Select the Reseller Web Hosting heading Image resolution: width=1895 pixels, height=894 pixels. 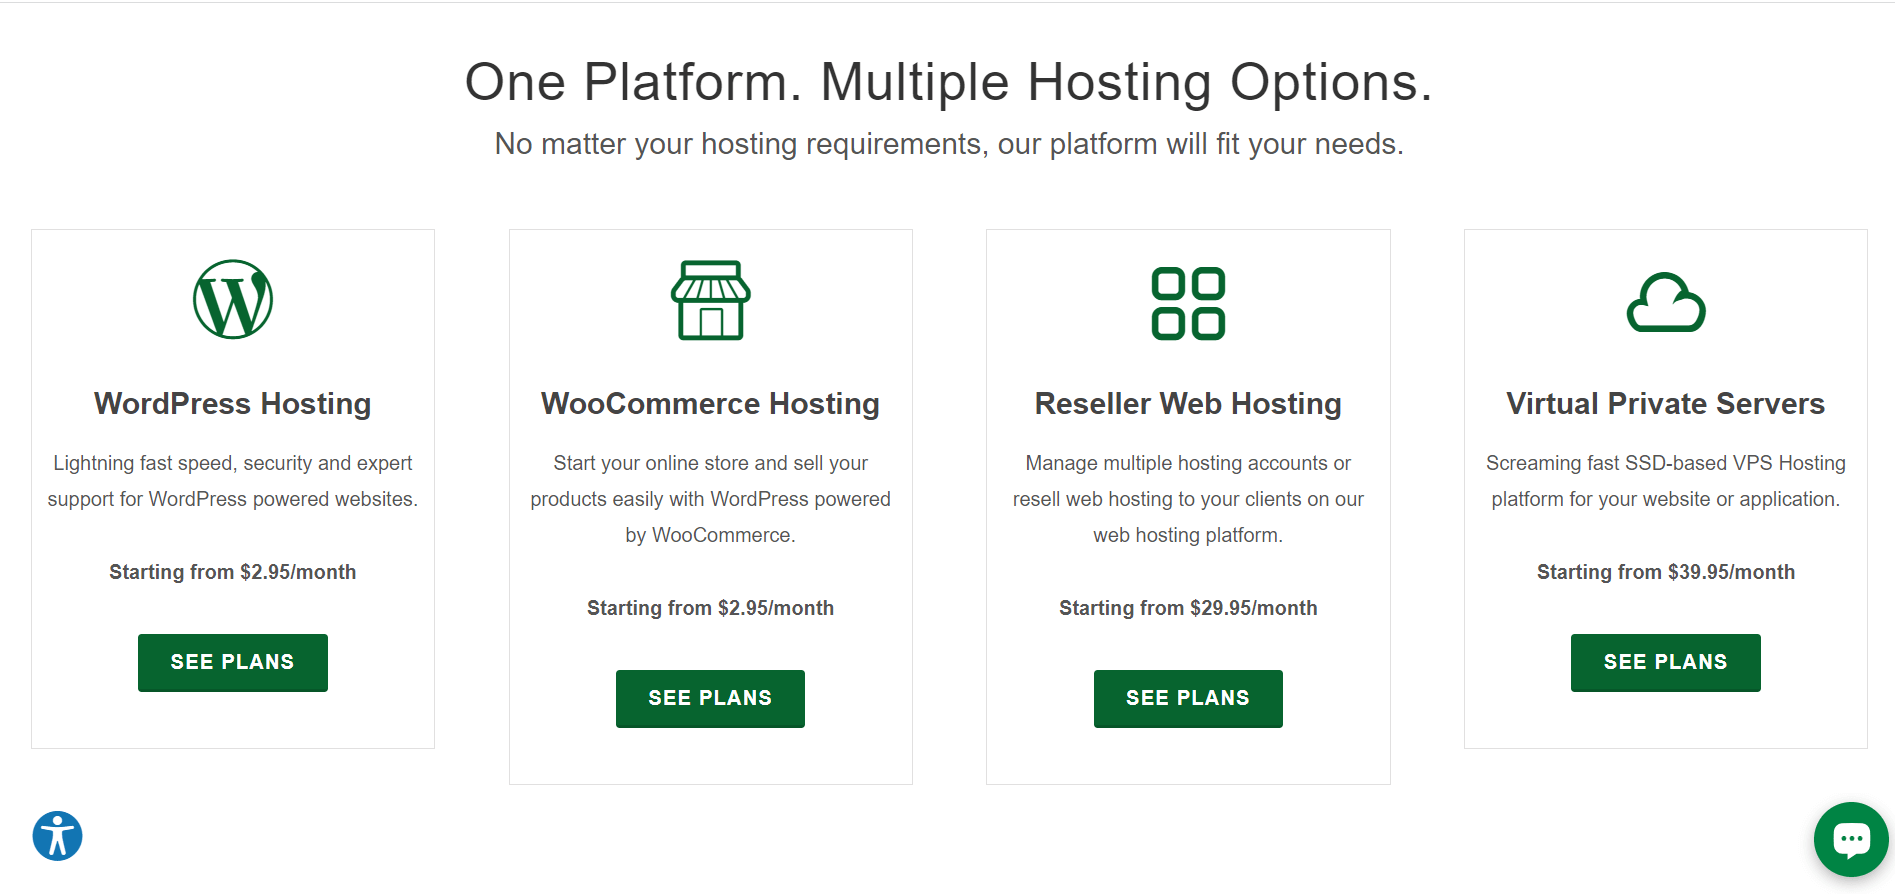point(1188,404)
